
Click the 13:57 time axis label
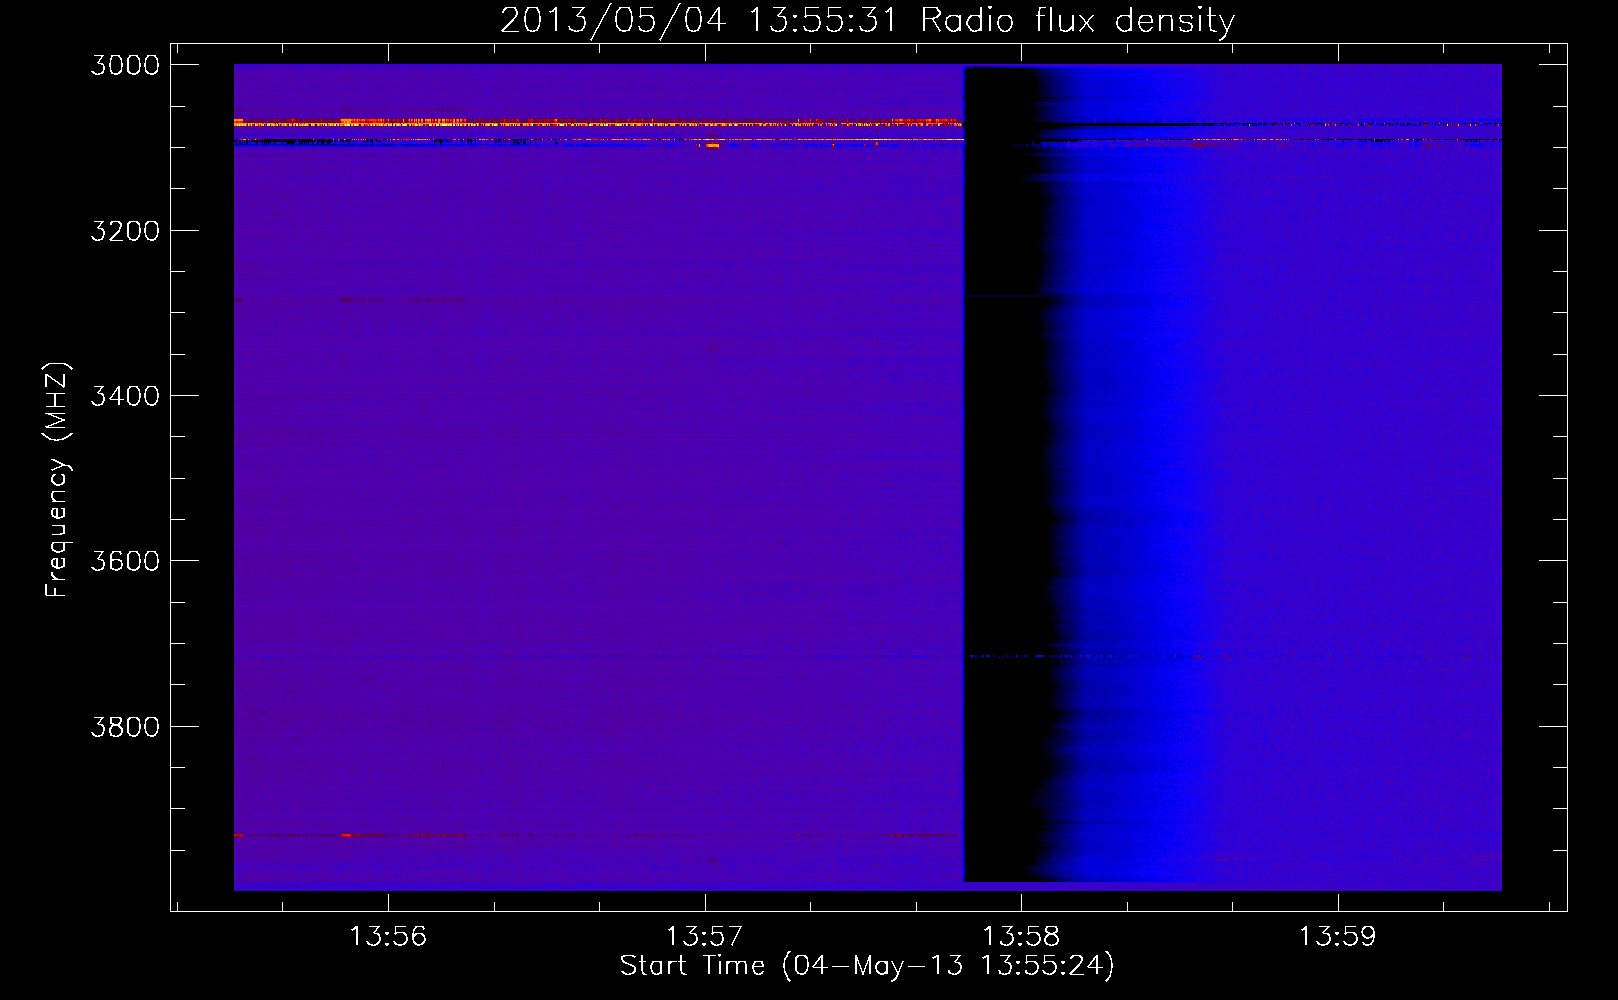705,937
